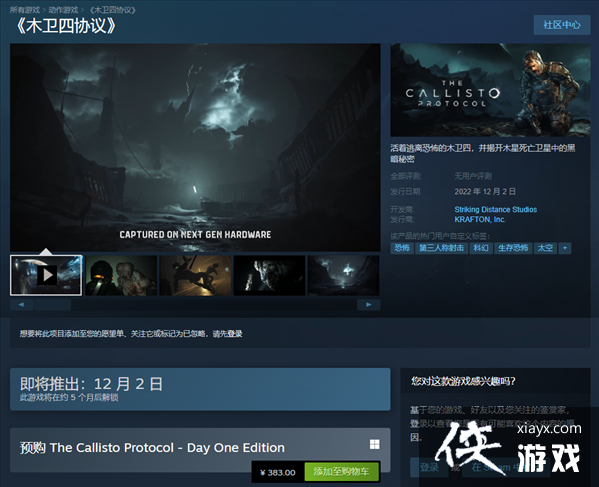Click the 太空 tag
Image resolution: width=599 pixels, height=487 pixels.
pyautogui.click(x=545, y=248)
